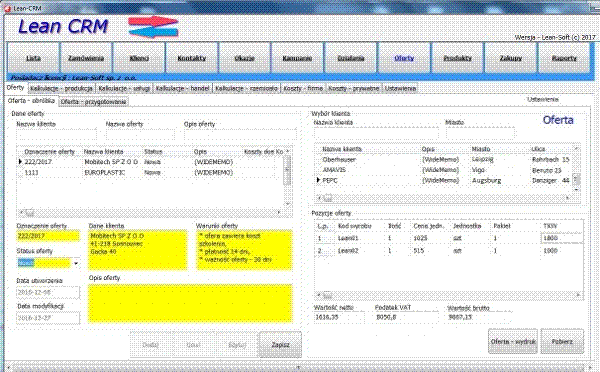The height and width of the screenshot is (372, 600).
Task: Edit the Oznaczenie oferty yellow field
Action: pyautogui.click(x=48, y=236)
